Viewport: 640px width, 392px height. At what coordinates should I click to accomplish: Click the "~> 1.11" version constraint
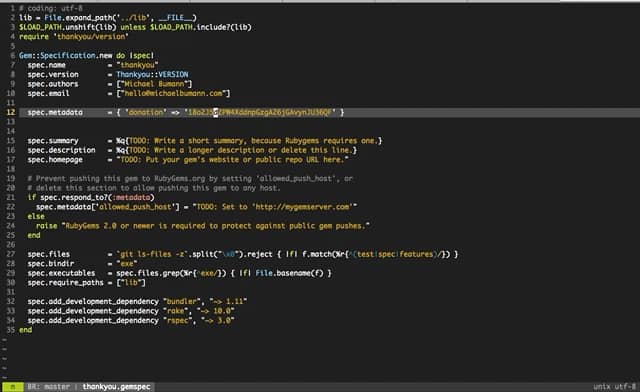(x=228, y=302)
